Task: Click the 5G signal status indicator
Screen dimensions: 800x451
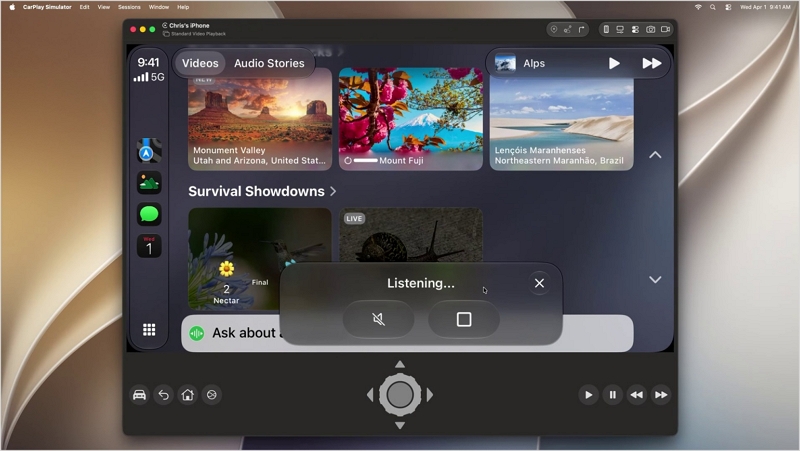Action: click(148, 77)
